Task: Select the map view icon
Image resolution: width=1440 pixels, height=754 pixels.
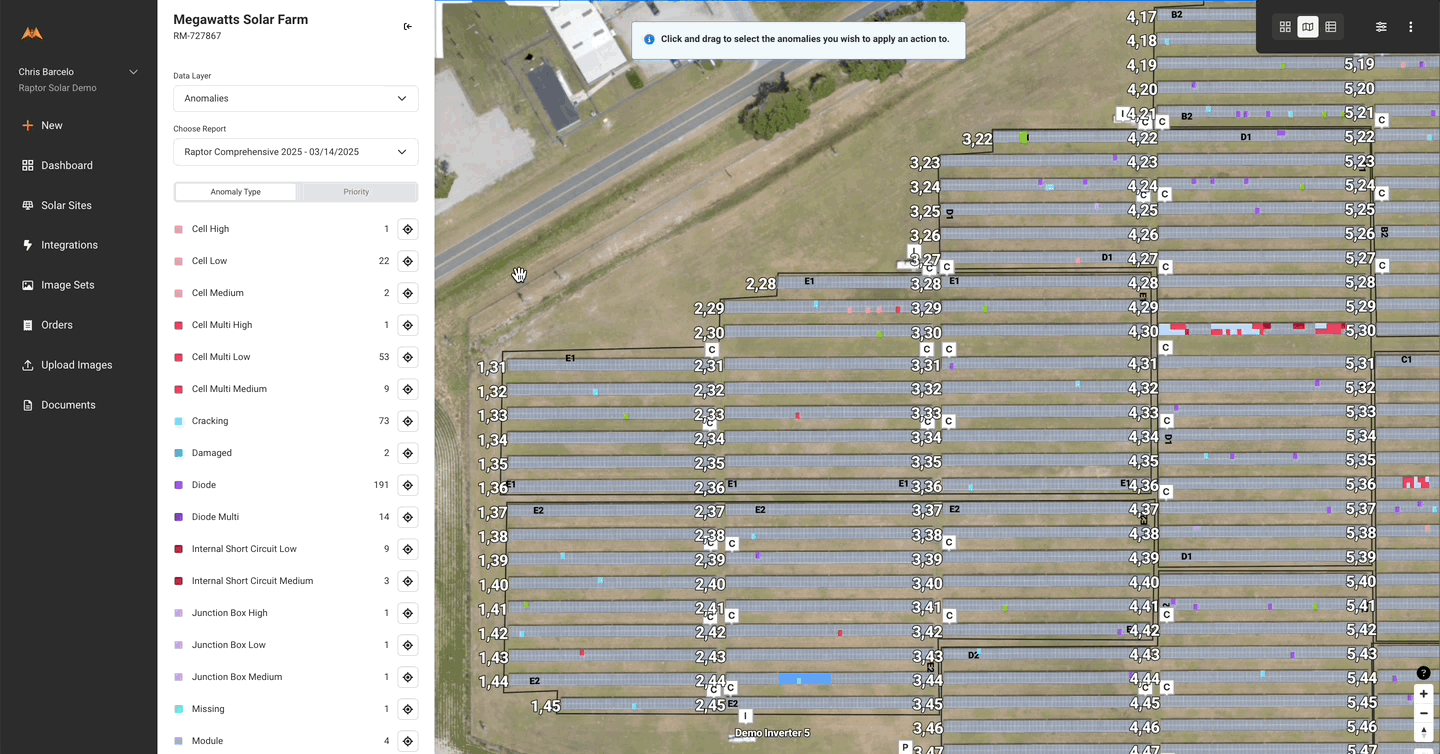Action: click(x=1307, y=27)
